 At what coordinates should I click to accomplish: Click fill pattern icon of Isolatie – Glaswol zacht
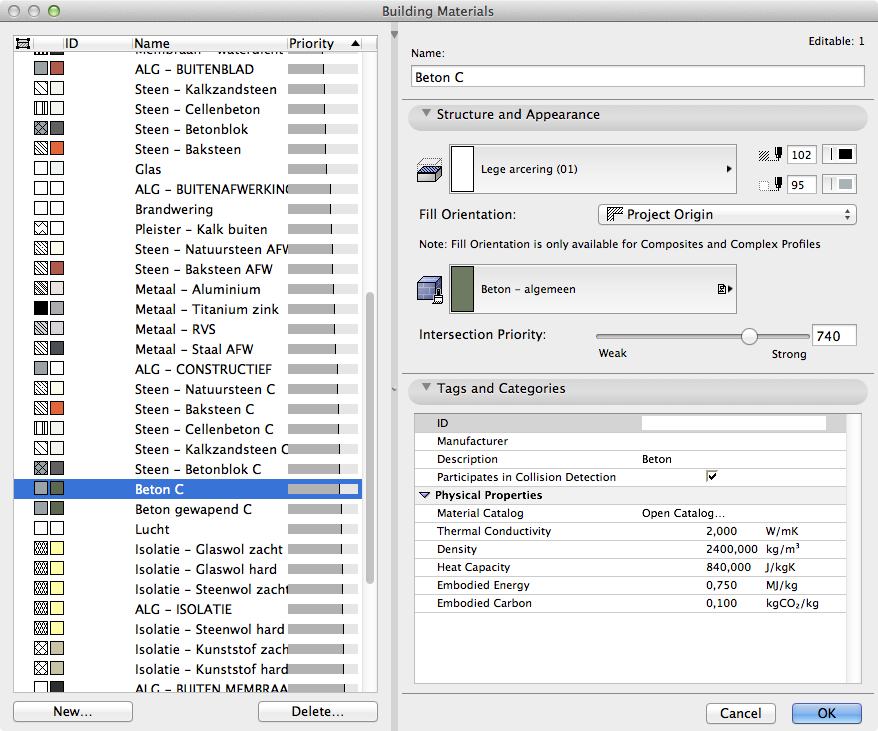coord(41,548)
